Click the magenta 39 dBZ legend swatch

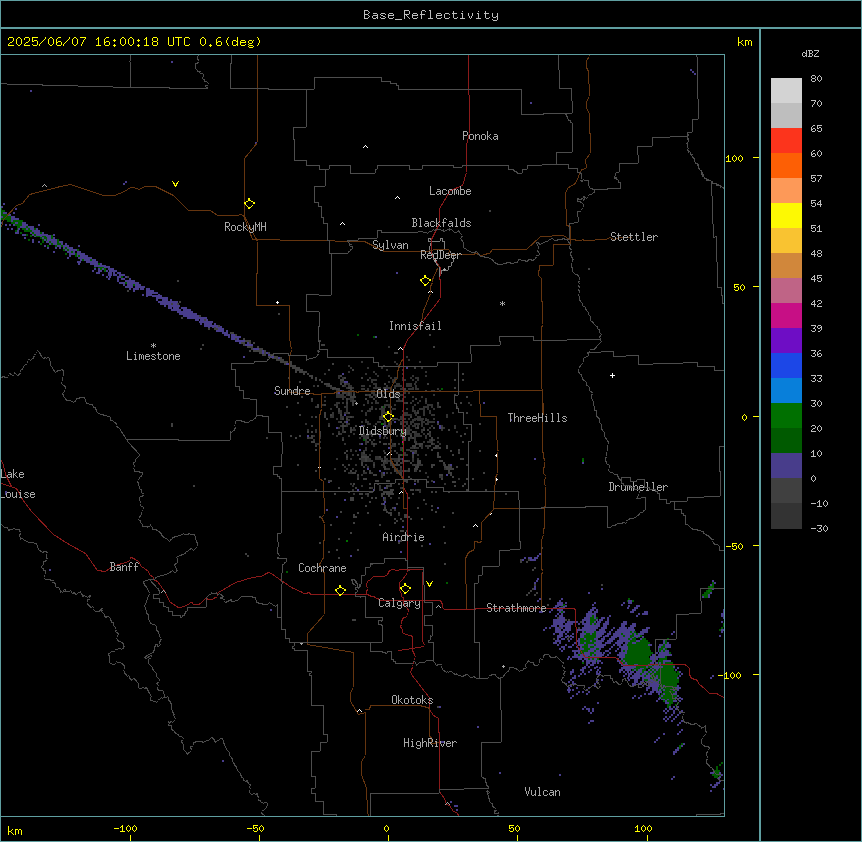[x=786, y=315]
